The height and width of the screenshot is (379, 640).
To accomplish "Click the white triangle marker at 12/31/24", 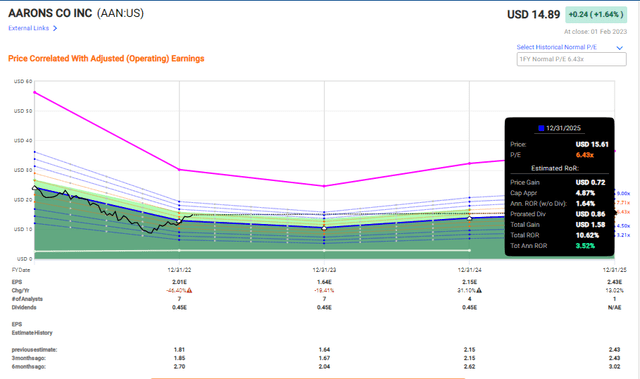I will (469, 219).
